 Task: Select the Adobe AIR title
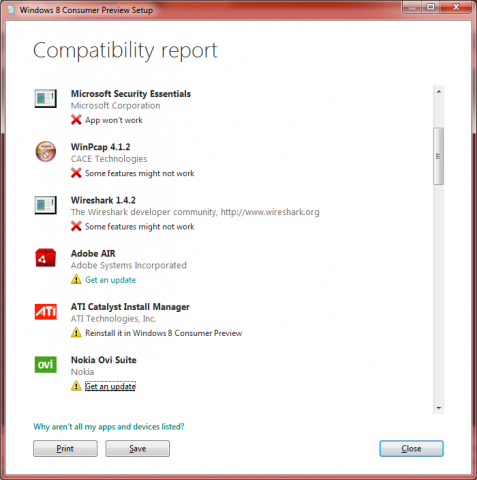point(93,254)
